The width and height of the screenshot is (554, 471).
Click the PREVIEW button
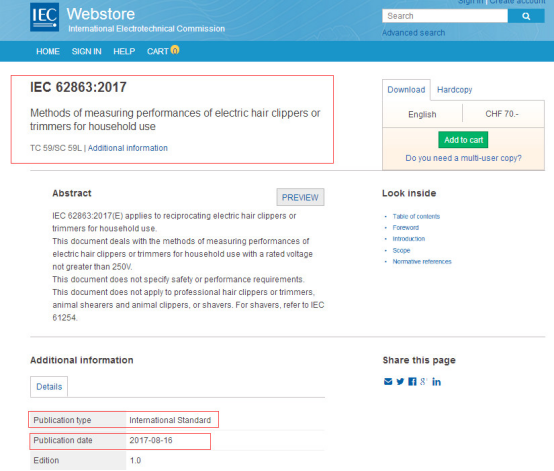(x=300, y=197)
